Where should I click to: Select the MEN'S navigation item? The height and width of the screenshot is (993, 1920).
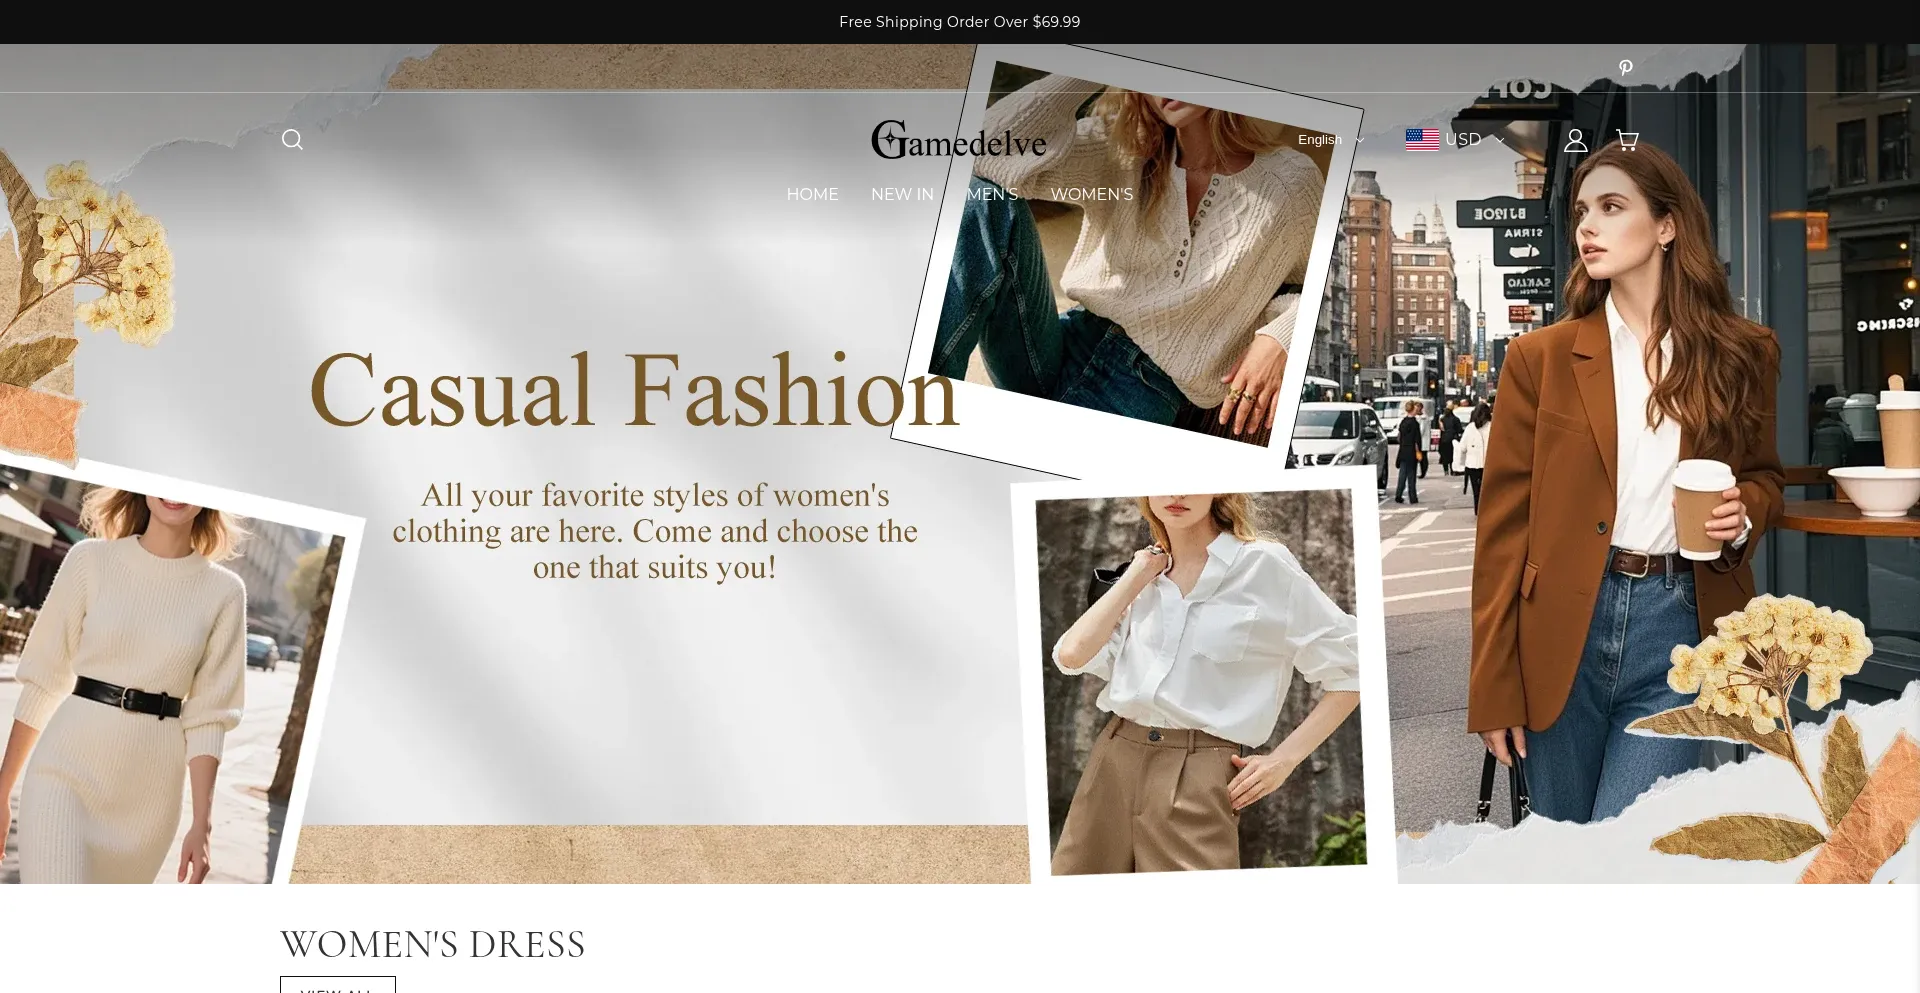(x=992, y=194)
